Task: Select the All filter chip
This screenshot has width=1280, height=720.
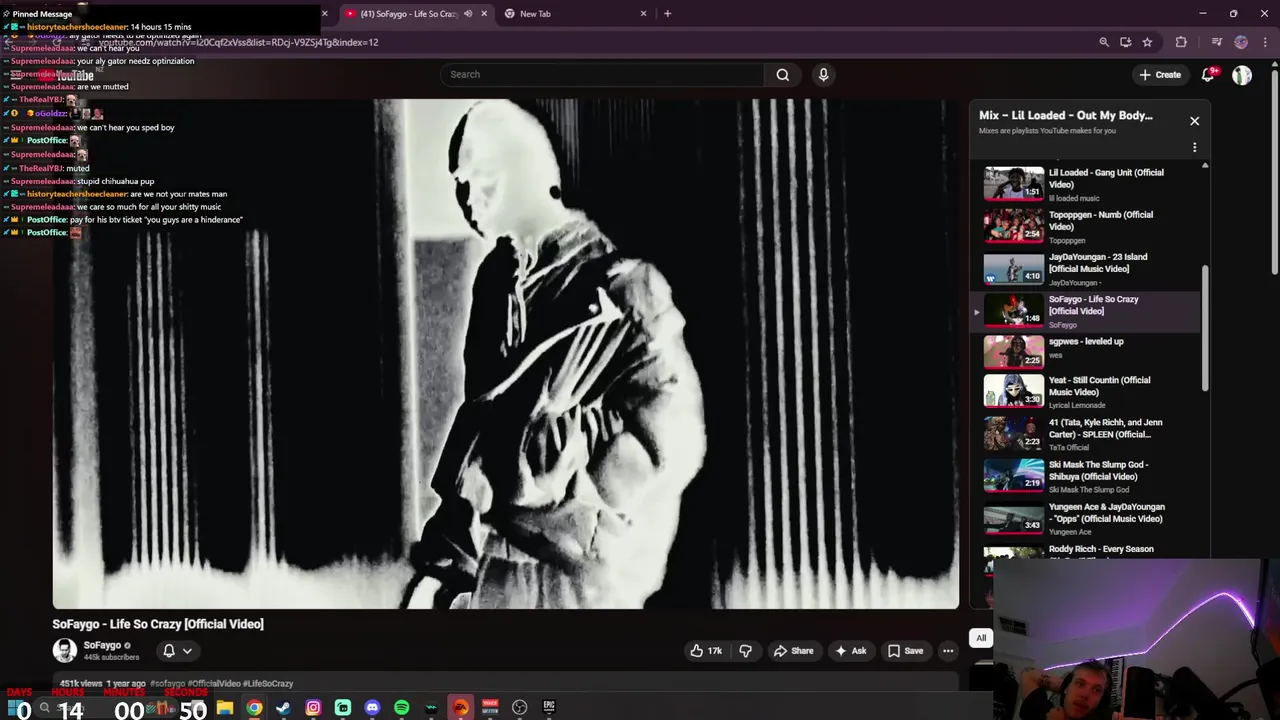Action: click(x=981, y=638)
